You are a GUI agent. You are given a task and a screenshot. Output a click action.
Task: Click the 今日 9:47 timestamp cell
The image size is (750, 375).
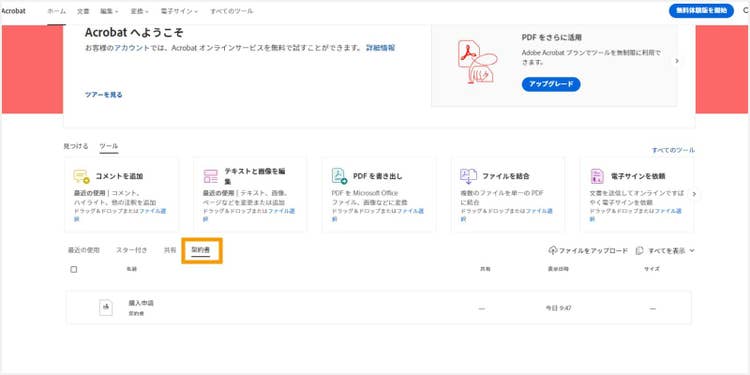559,309
